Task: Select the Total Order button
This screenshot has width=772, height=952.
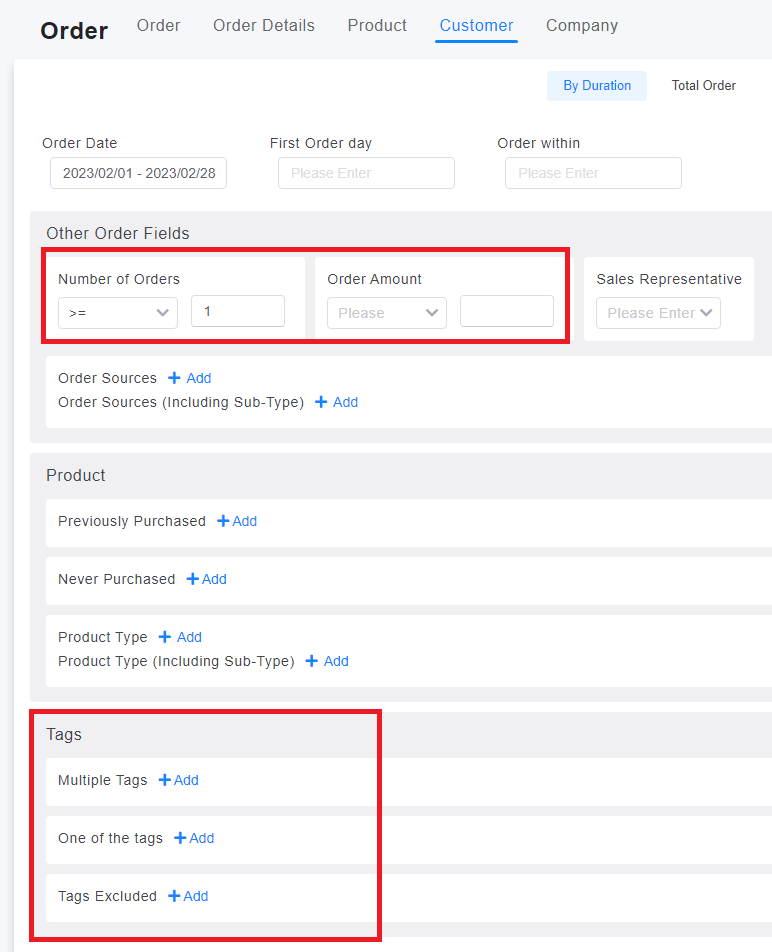Action: (x=703, y=86)
